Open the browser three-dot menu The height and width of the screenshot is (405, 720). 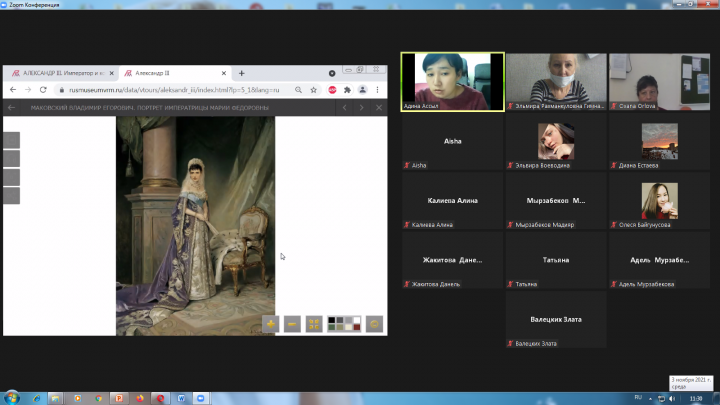click(x=377, y=90)
